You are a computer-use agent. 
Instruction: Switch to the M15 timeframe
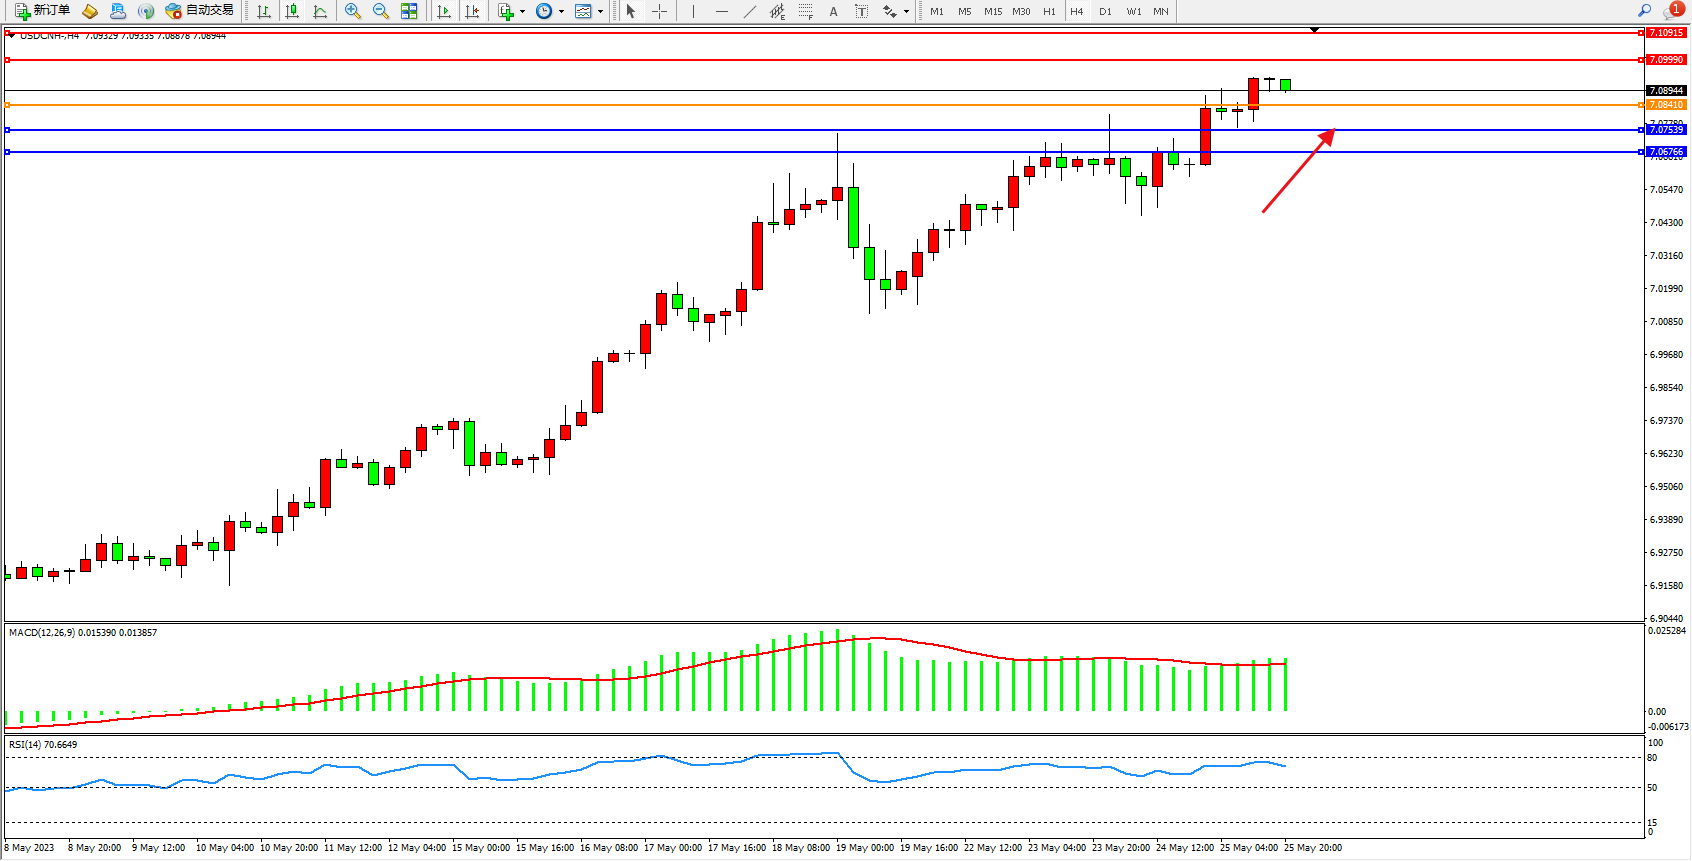pos(992,11)
